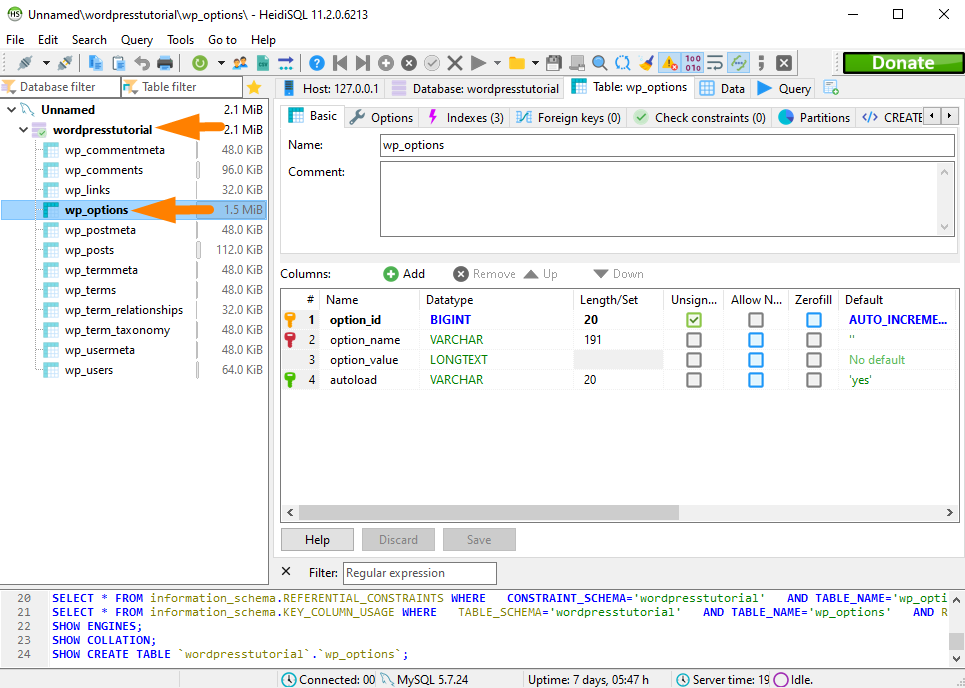
Task: Click the yellow favorites star icon
Action: [x=254, y=87]
